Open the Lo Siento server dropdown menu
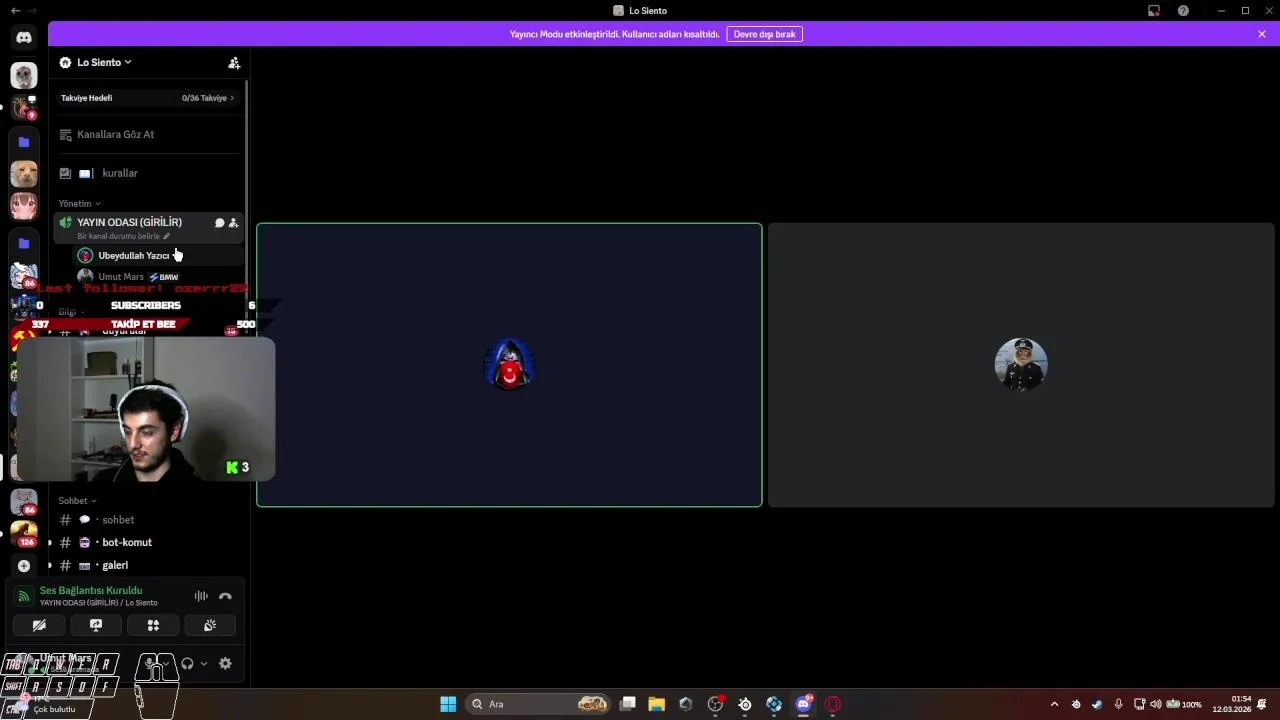 104,62
